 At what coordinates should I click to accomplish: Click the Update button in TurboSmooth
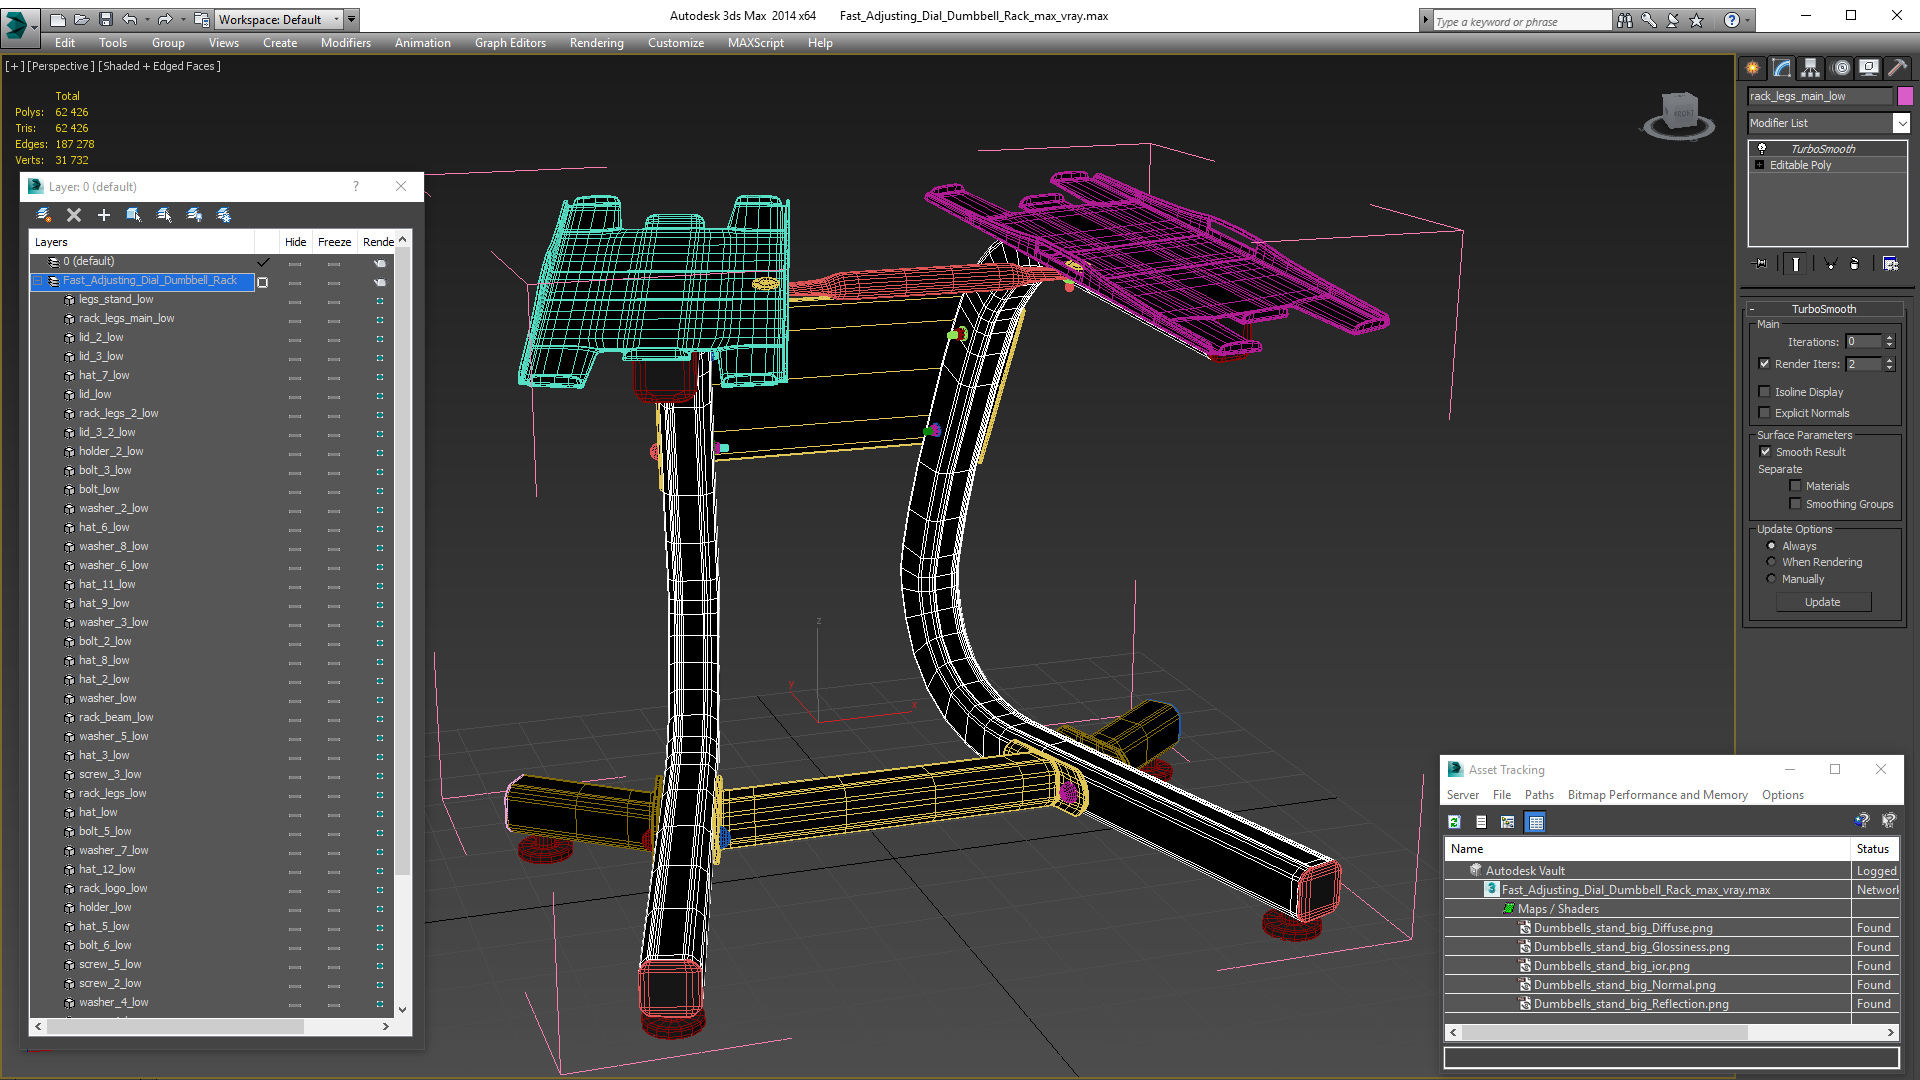tap(1823, 602)
